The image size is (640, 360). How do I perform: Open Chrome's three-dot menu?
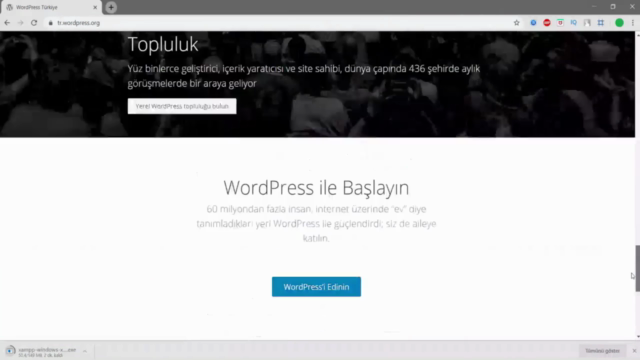coord(633,23)
